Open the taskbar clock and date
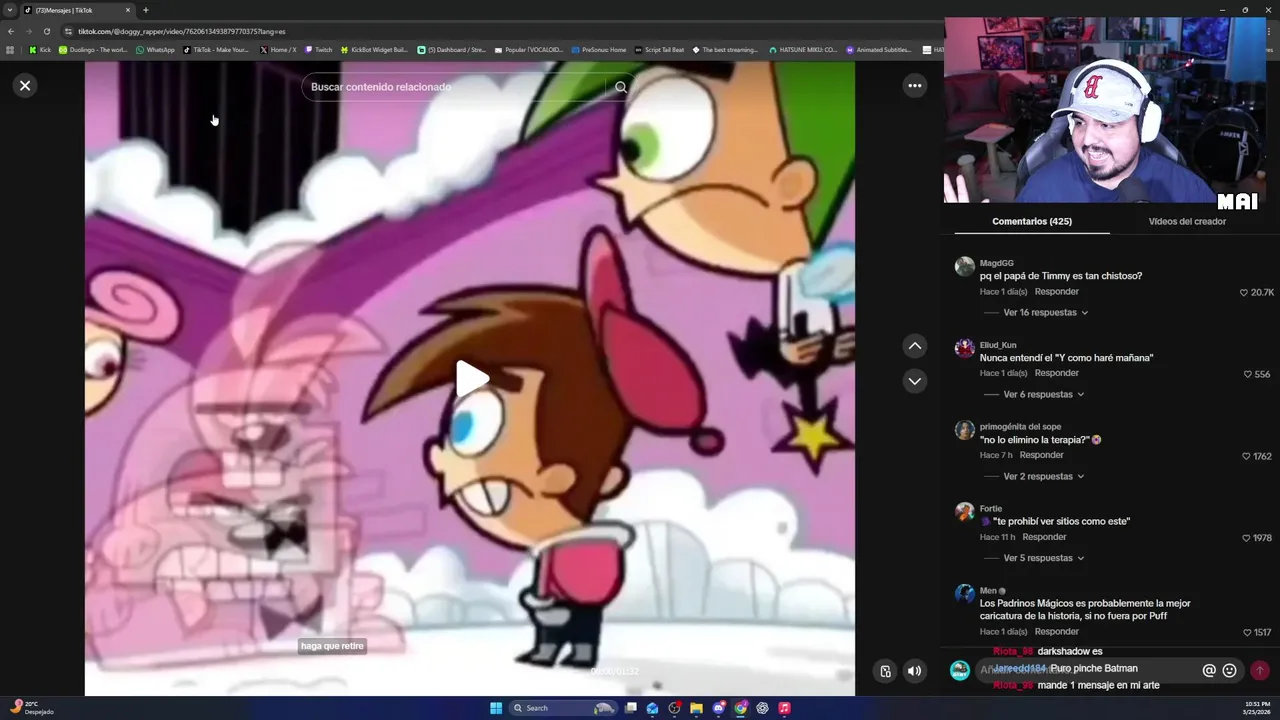This screenshot has width=1280, height=720. point(1258,708)
